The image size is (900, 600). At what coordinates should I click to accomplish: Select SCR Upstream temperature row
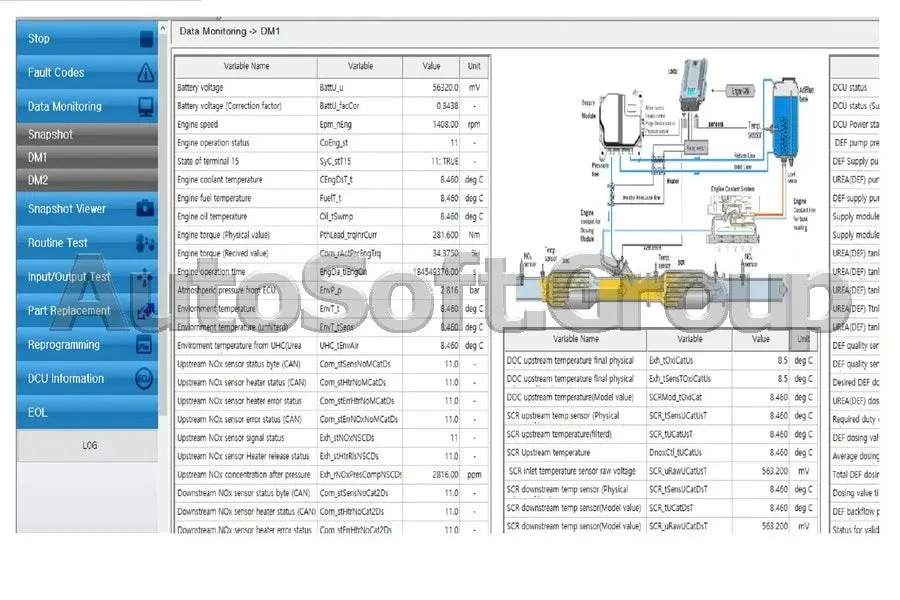tap(661, 453)
